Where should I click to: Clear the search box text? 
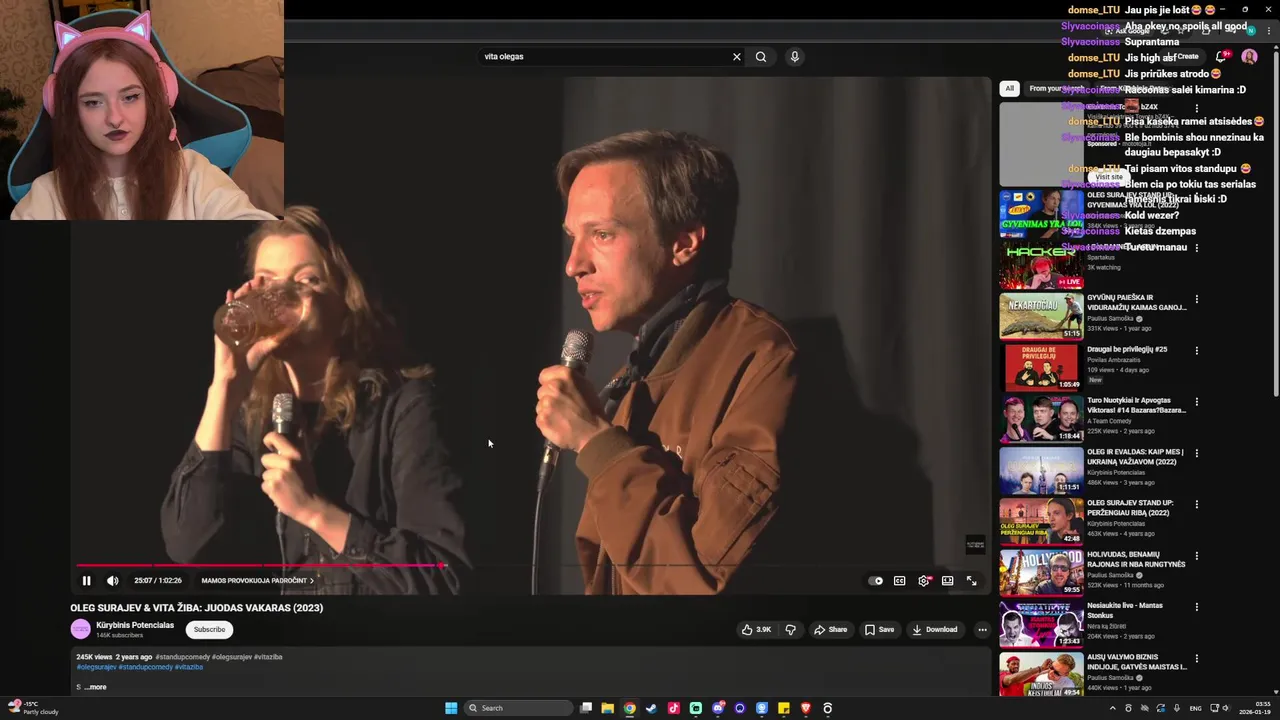(x=737, y=57)
